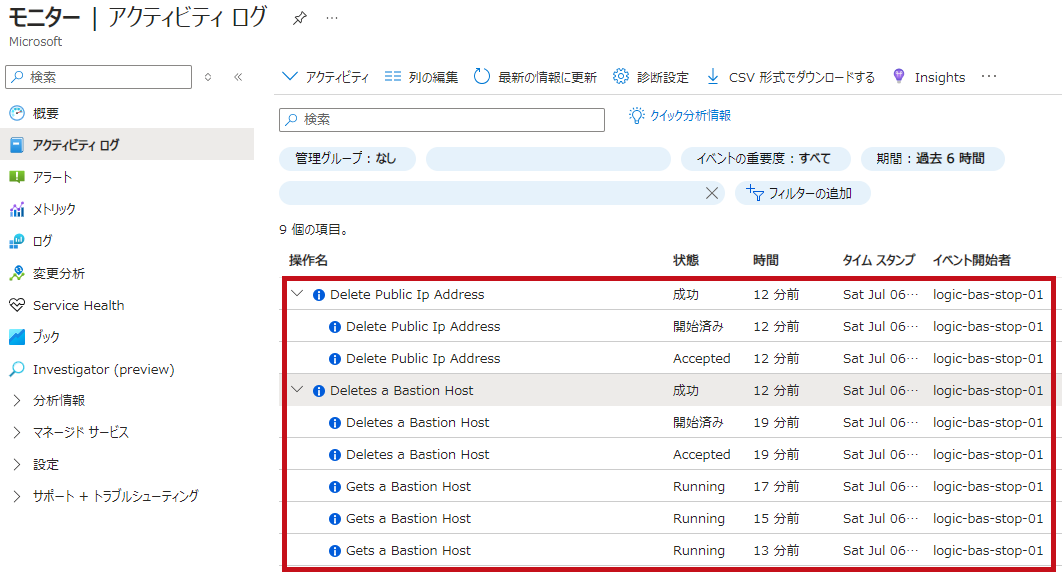Click フィルターの追加 button

click(x=803, y=193)
